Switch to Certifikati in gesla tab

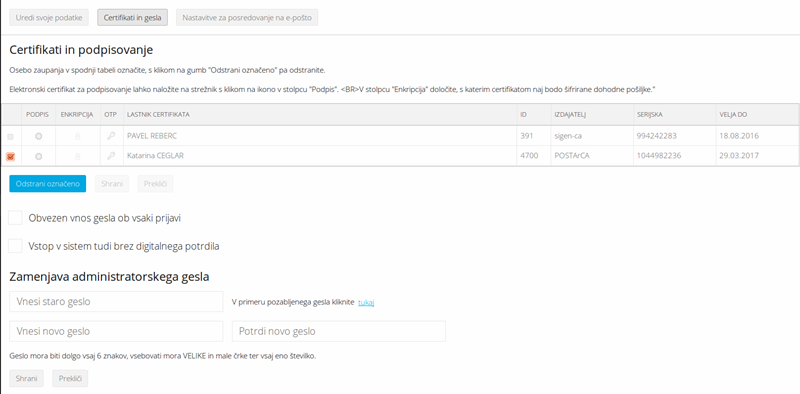pos(133,17)
